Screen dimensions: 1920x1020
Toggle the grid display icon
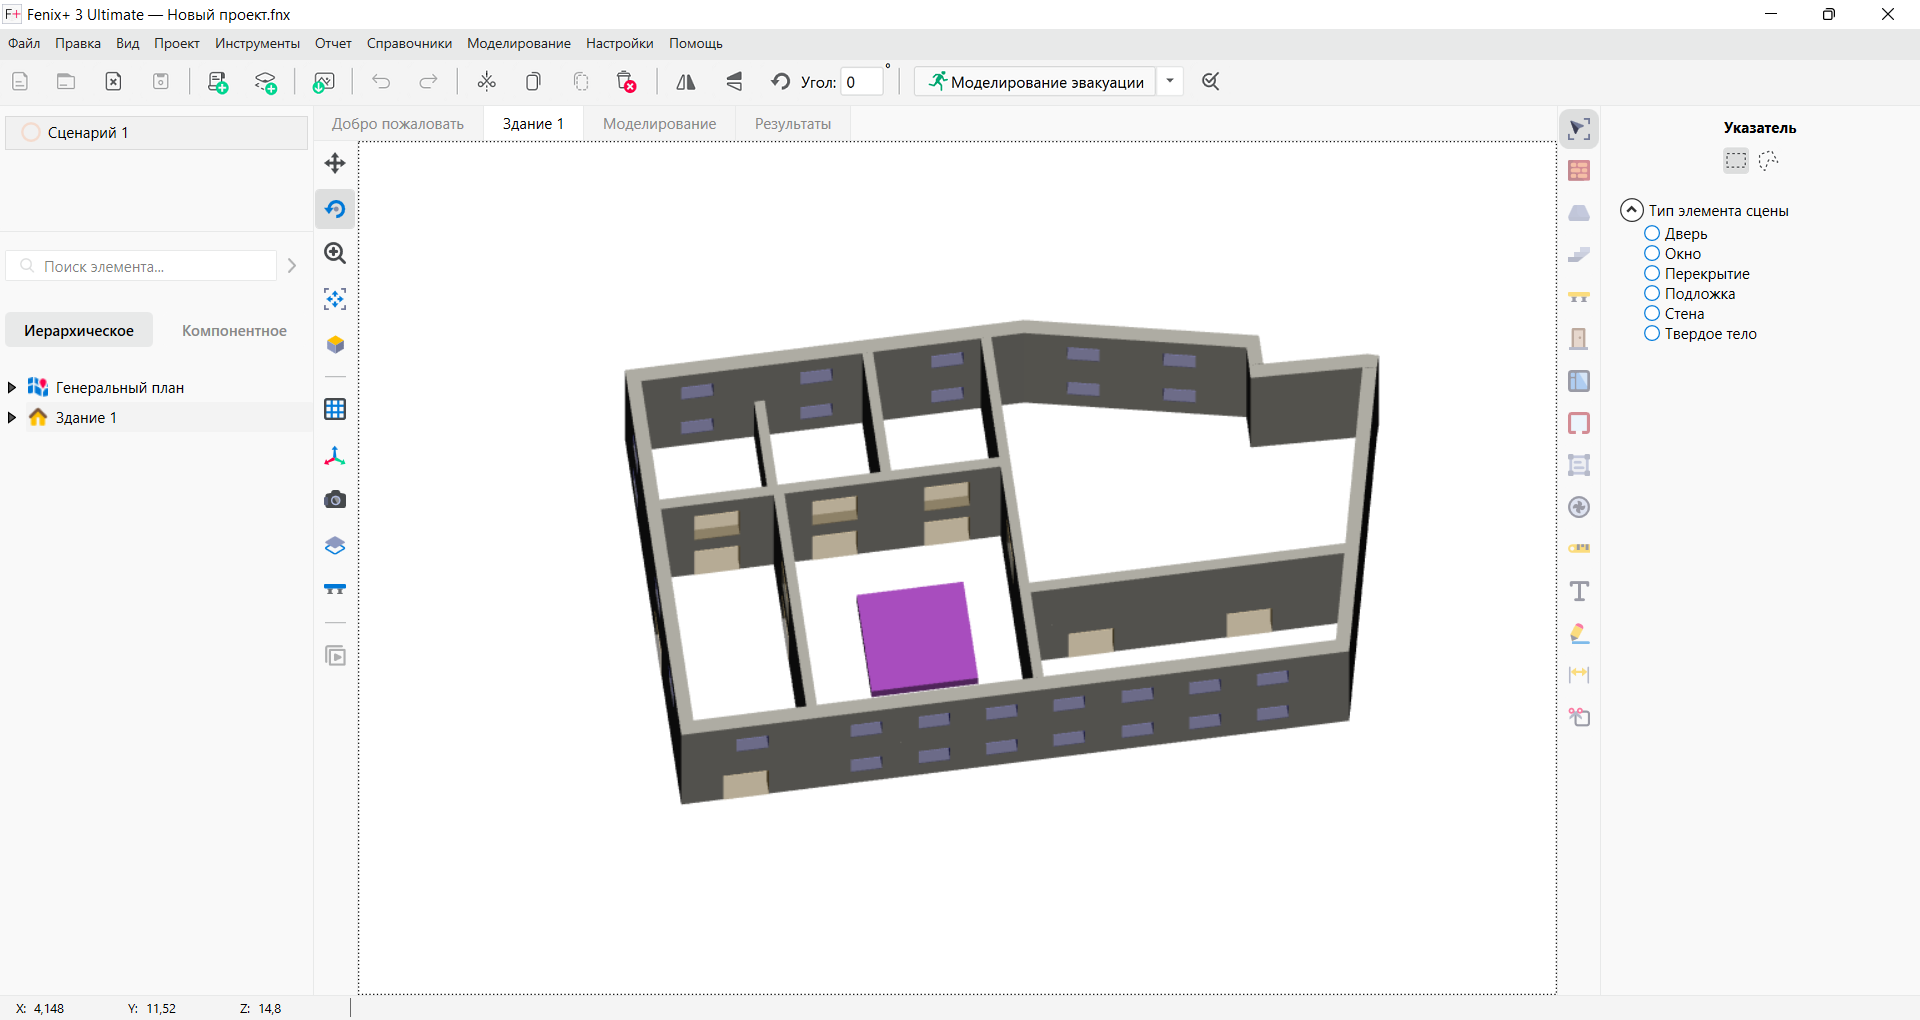(335, 409)
